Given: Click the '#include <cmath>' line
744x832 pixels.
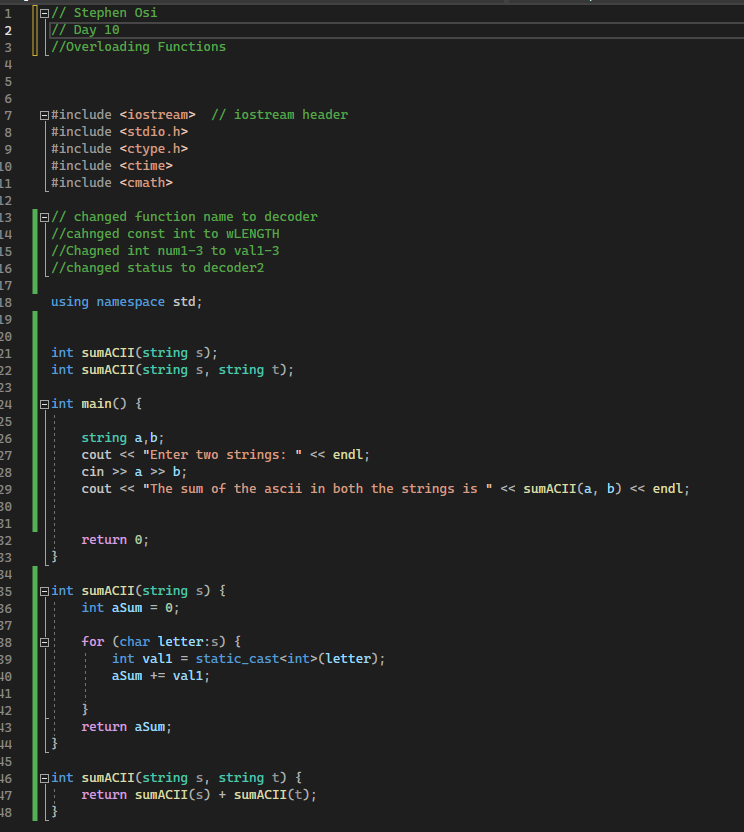Looking at the screenshot, I should point(112,183).
